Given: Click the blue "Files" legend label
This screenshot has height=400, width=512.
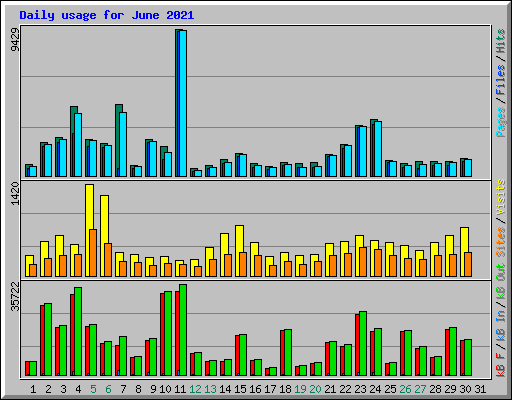Looking at the screenshot, I should pyautogui.click(x=501, y=80).
